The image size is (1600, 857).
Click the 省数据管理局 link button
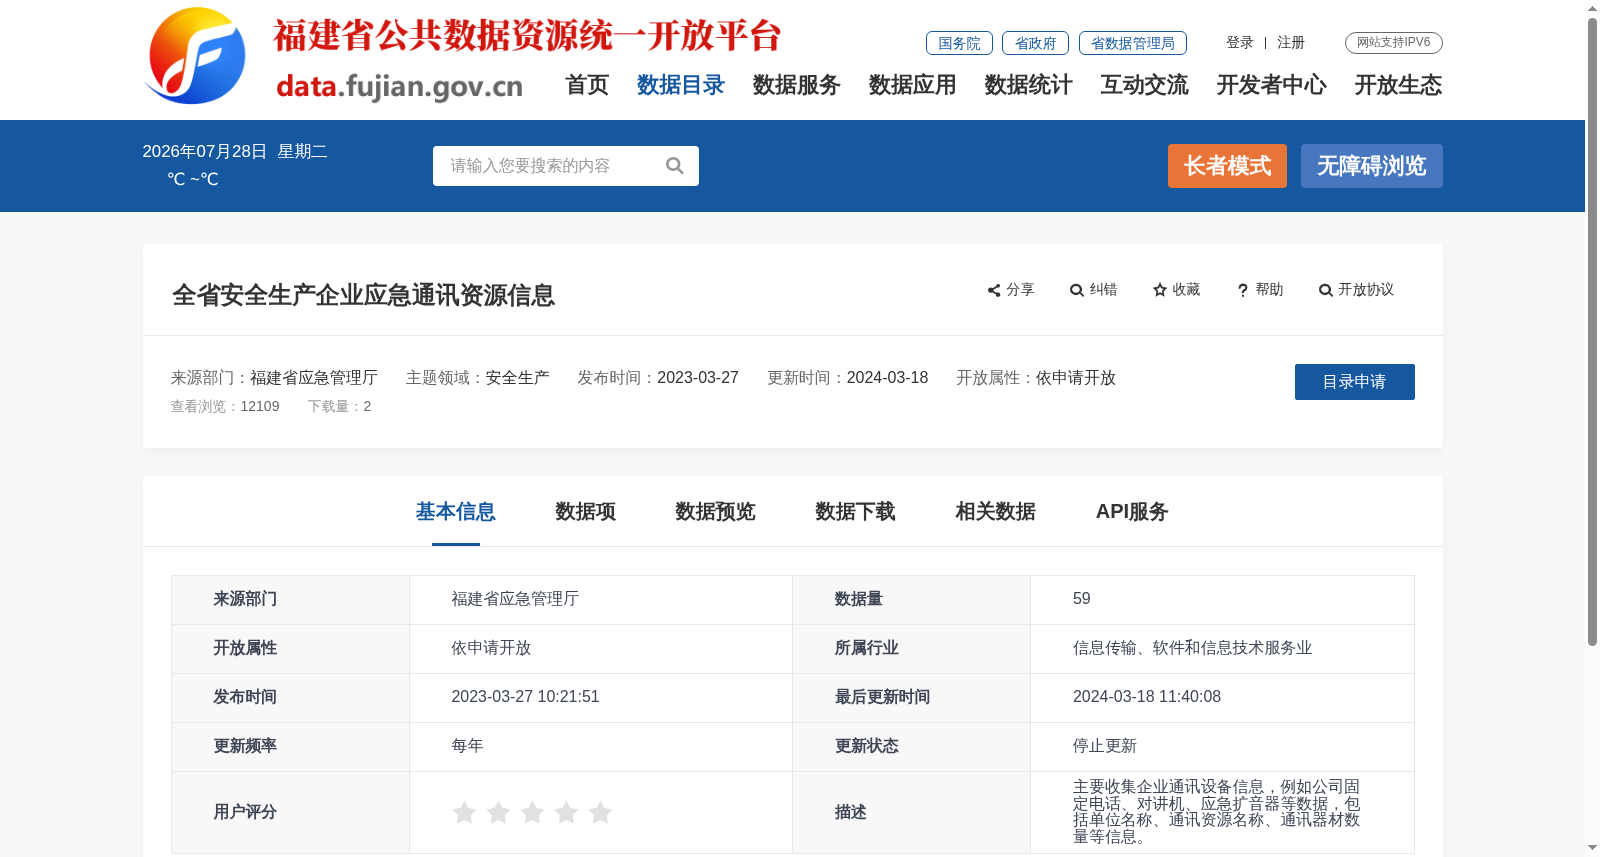pos(1133,43)
